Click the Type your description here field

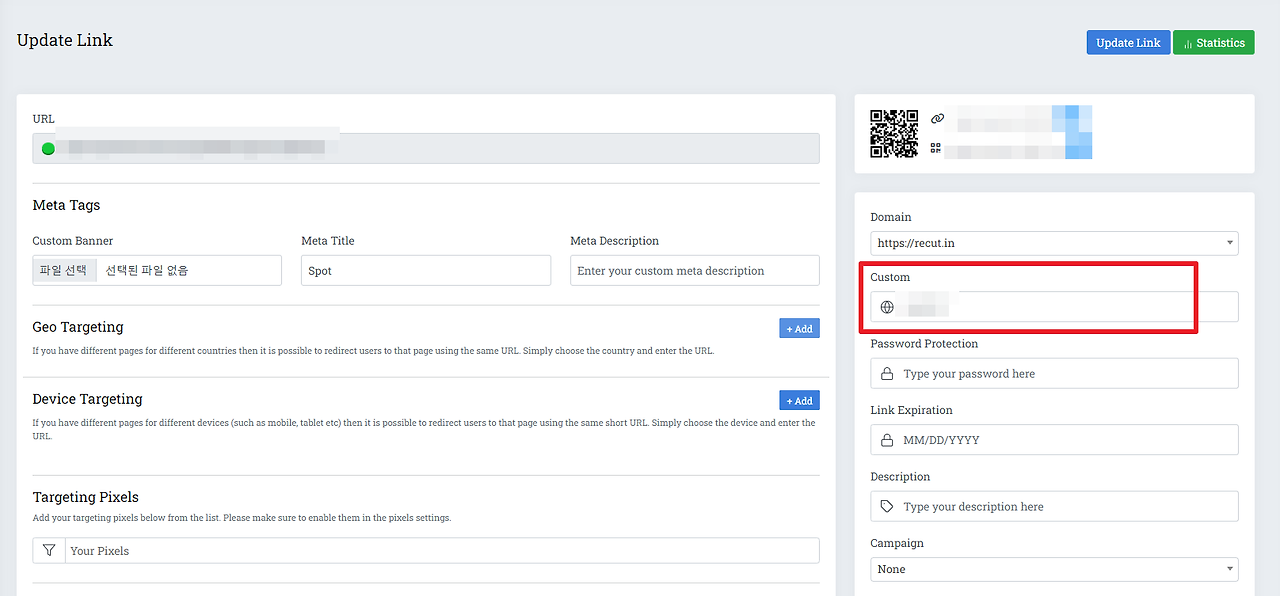click(x=1054, y=506)
